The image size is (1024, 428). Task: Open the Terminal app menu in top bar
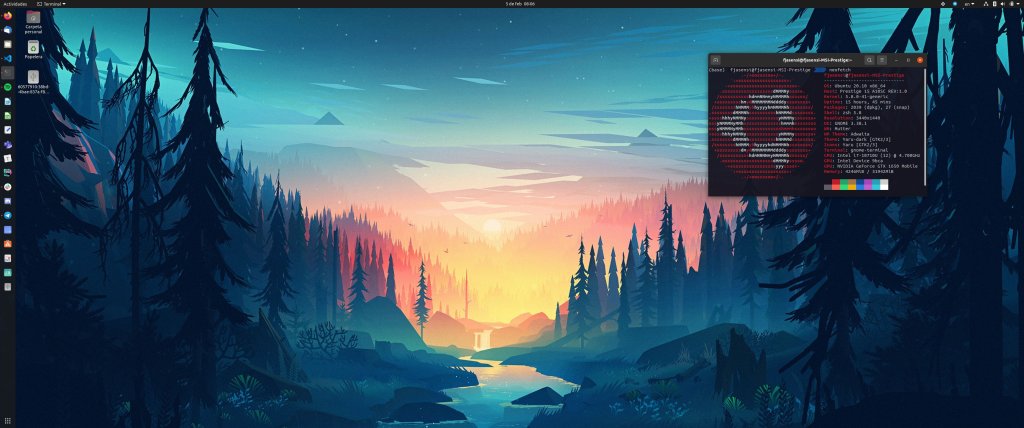coord(51,4)
